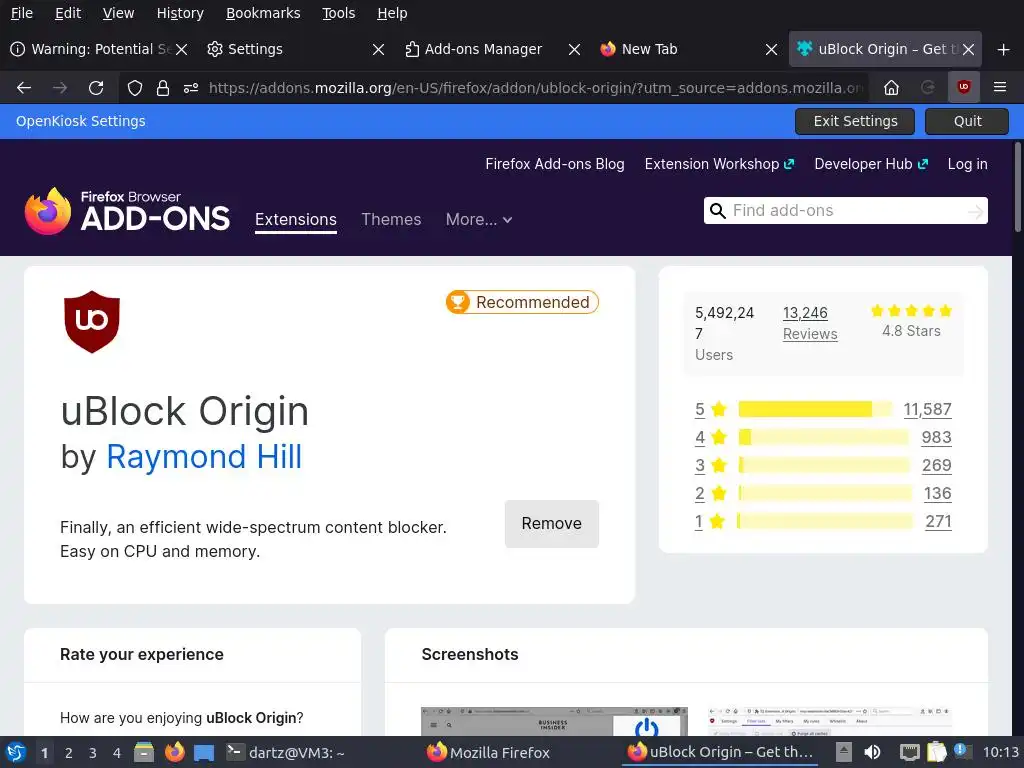Close the New Tab tab
This screenshot has width=1024, height=768.
tap(771, 50)
